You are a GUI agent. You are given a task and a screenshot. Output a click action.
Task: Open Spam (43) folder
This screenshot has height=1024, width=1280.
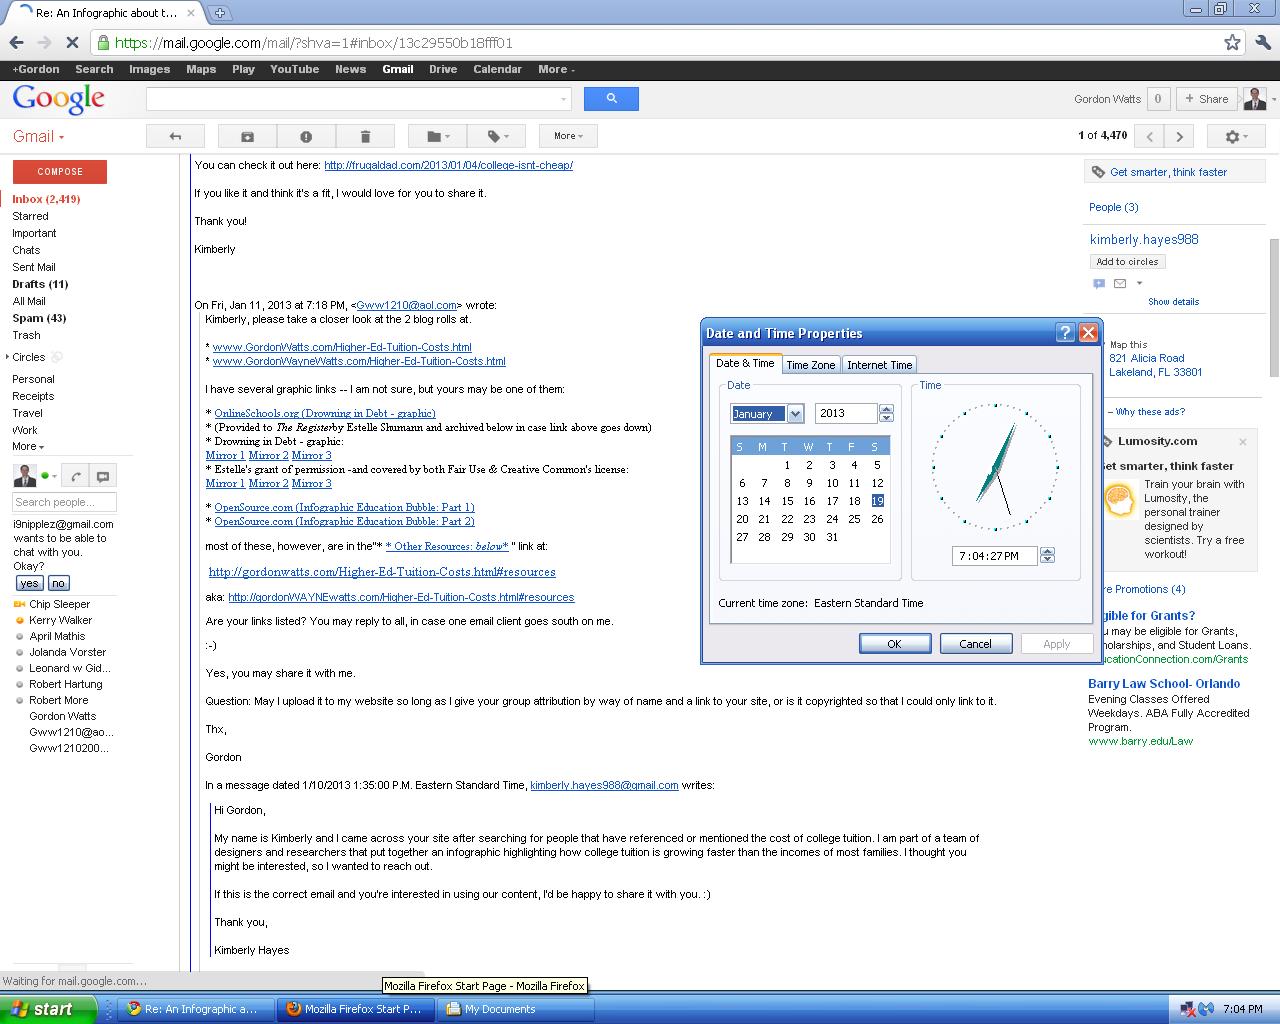pyautogui.click(x=39, y=318)
